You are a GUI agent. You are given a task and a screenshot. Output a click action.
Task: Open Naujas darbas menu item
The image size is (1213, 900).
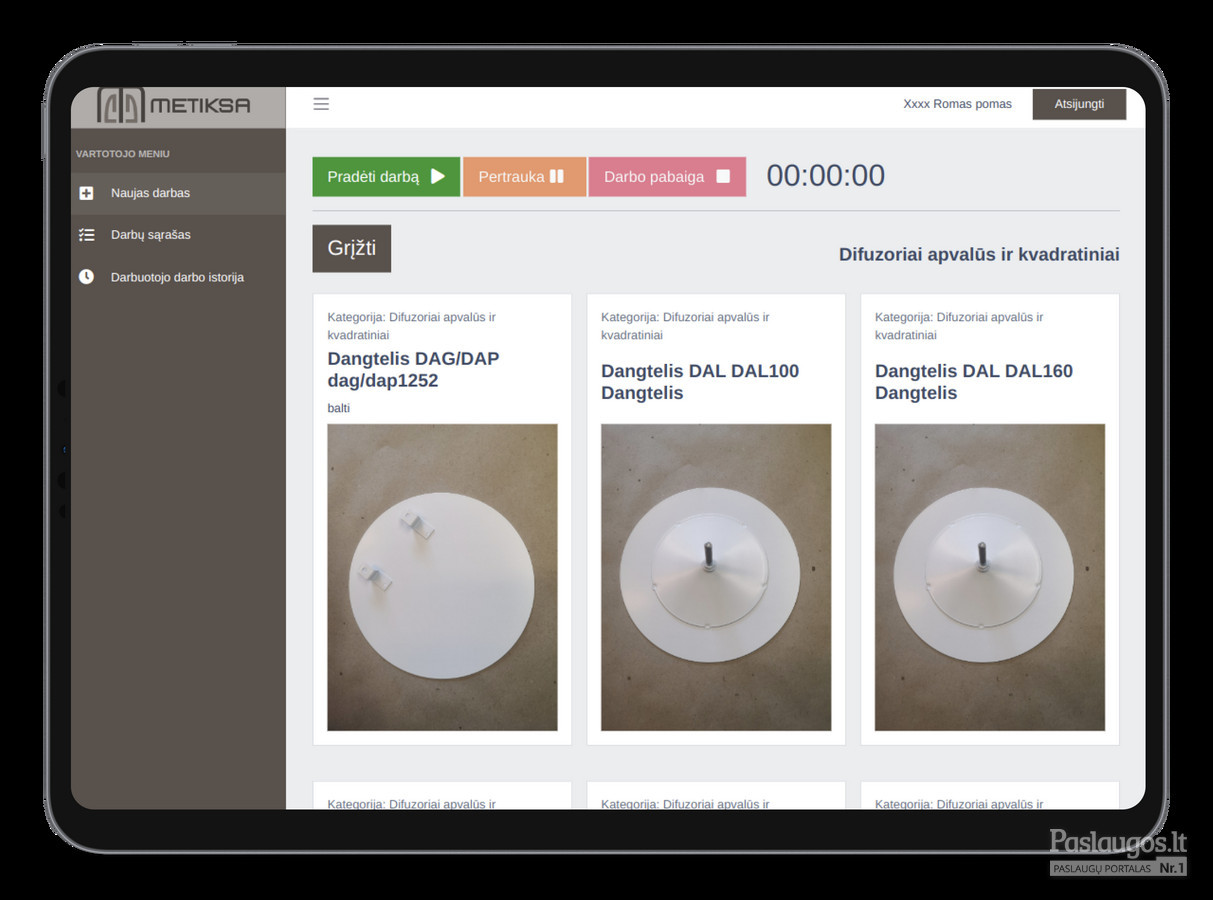pos(178,193)
